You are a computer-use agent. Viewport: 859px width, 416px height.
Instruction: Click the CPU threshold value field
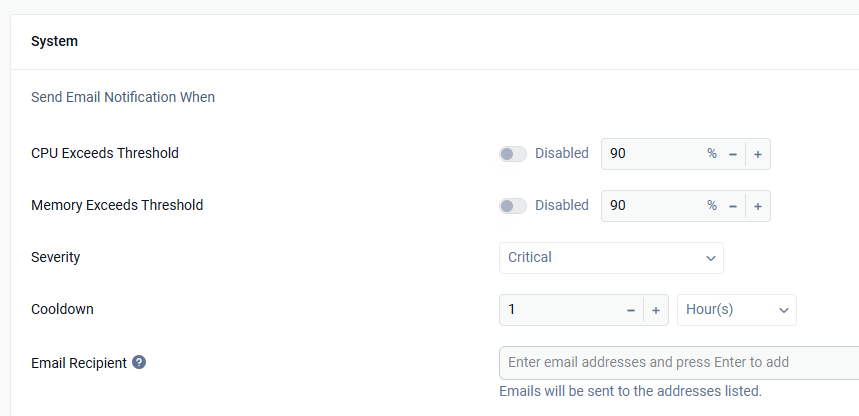pos(652,154)
